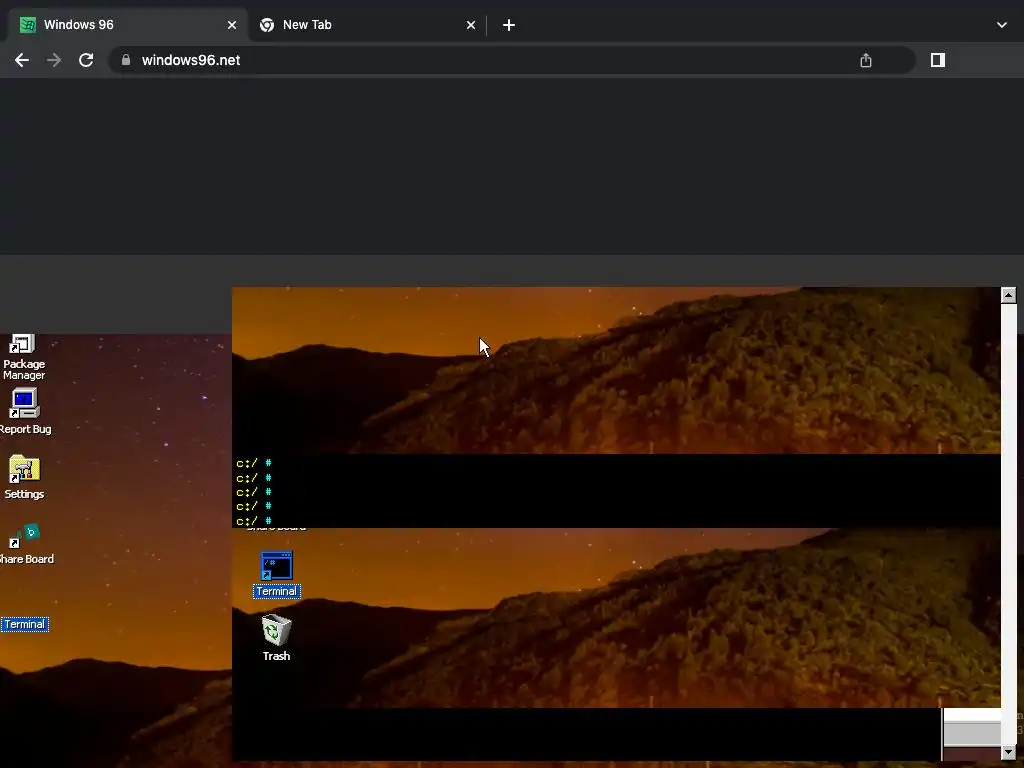The height and width of the screenshot is (768, 1024).
Task: Close the New Tab tab
Action: coord(471,25)
